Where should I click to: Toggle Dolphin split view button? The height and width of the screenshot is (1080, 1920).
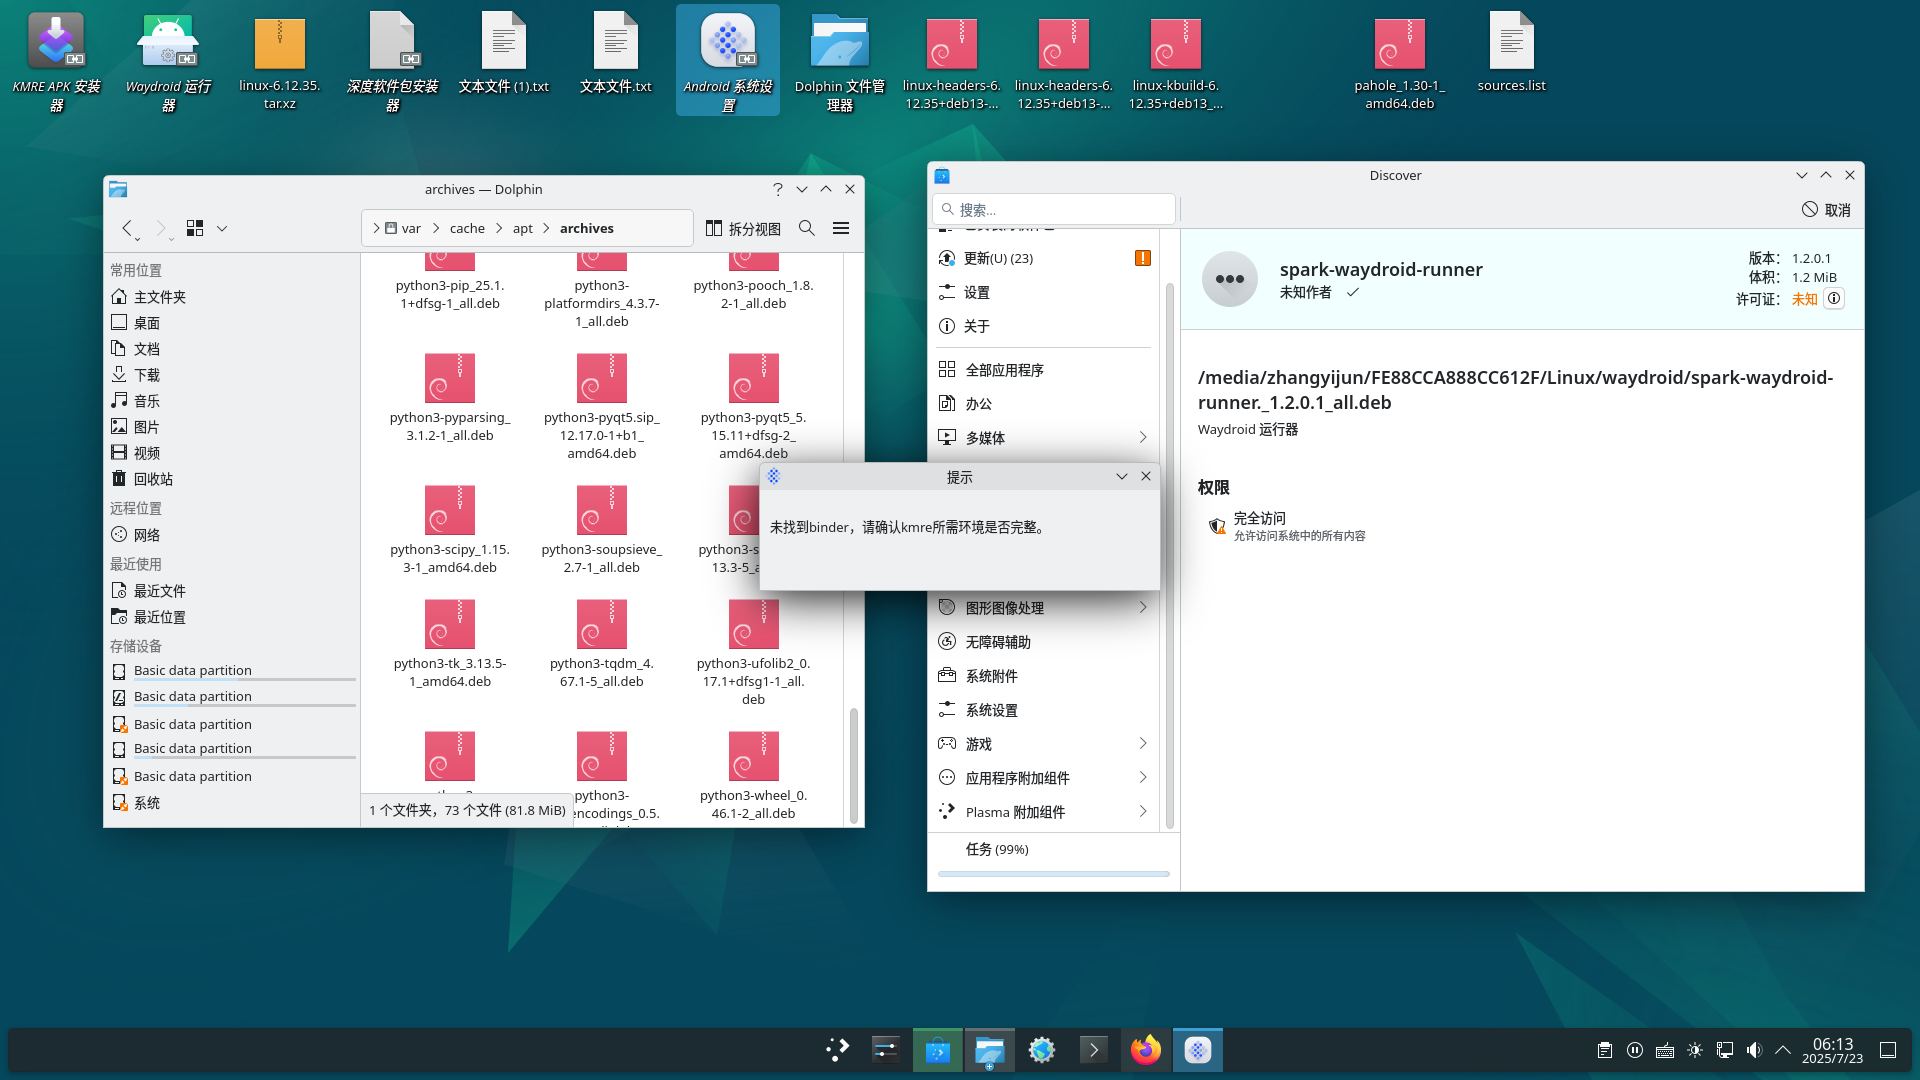click(x=743, y=228)
